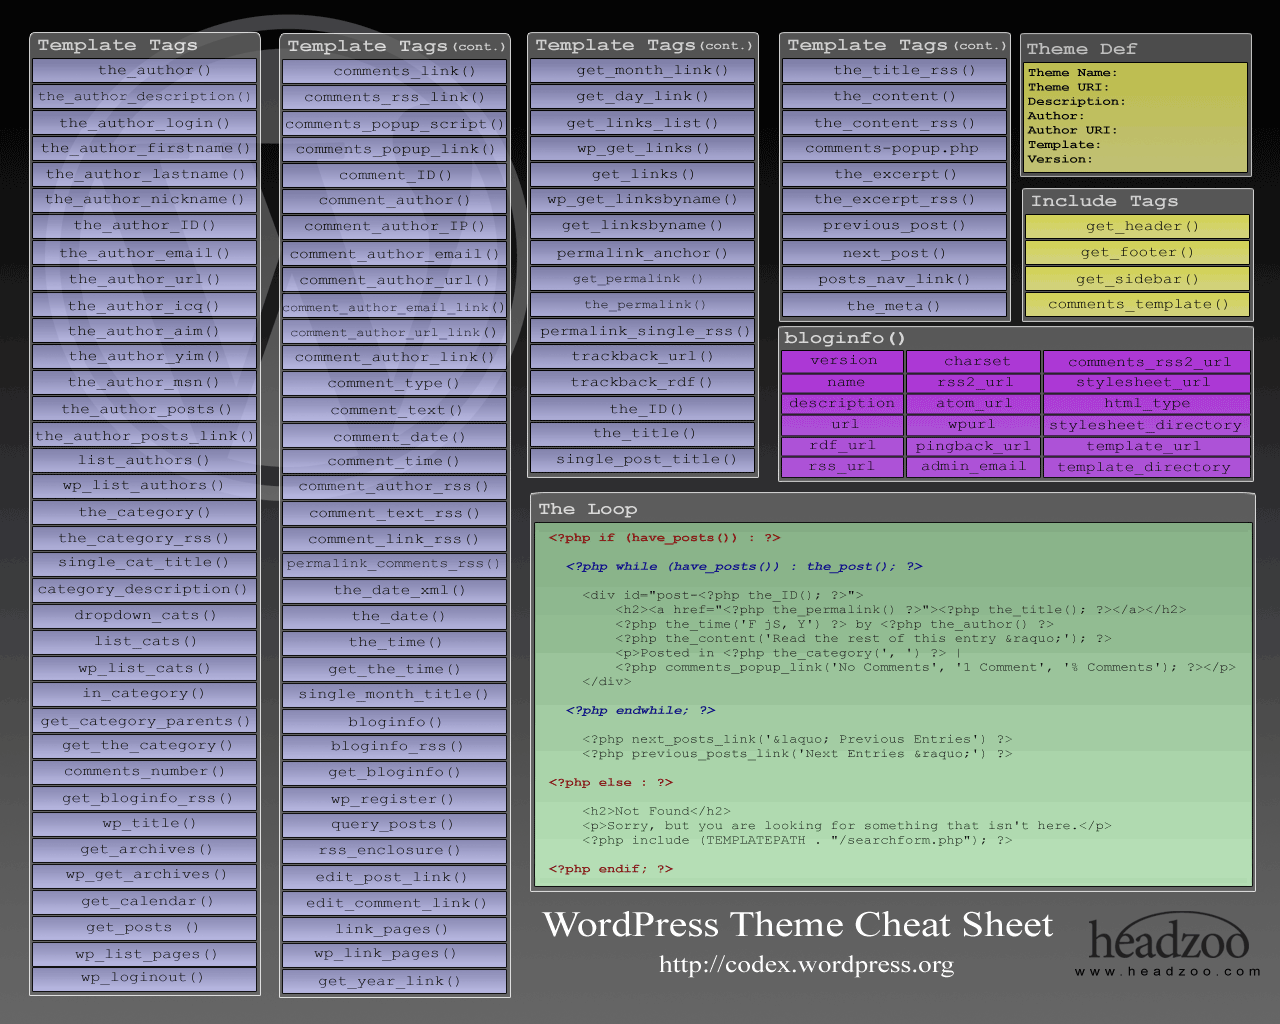Open the codex.wordpress.org link

[x=806, y=965]
